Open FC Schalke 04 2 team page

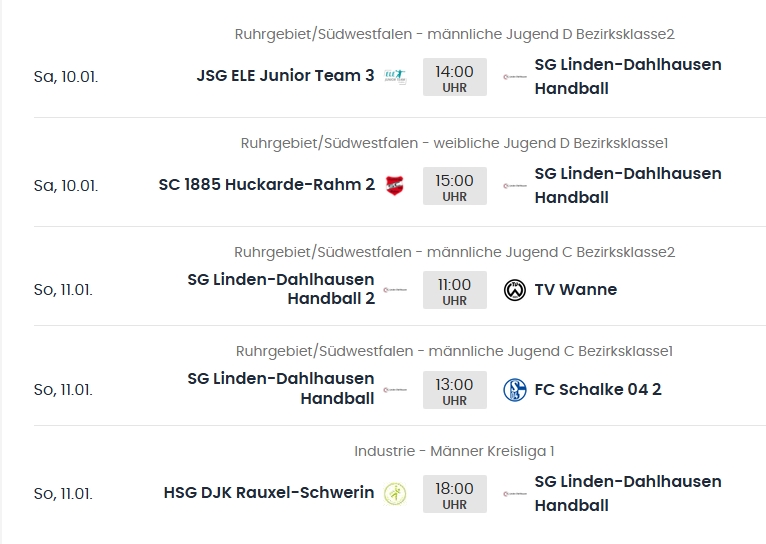pyautogui.click(x=598, y=390)
